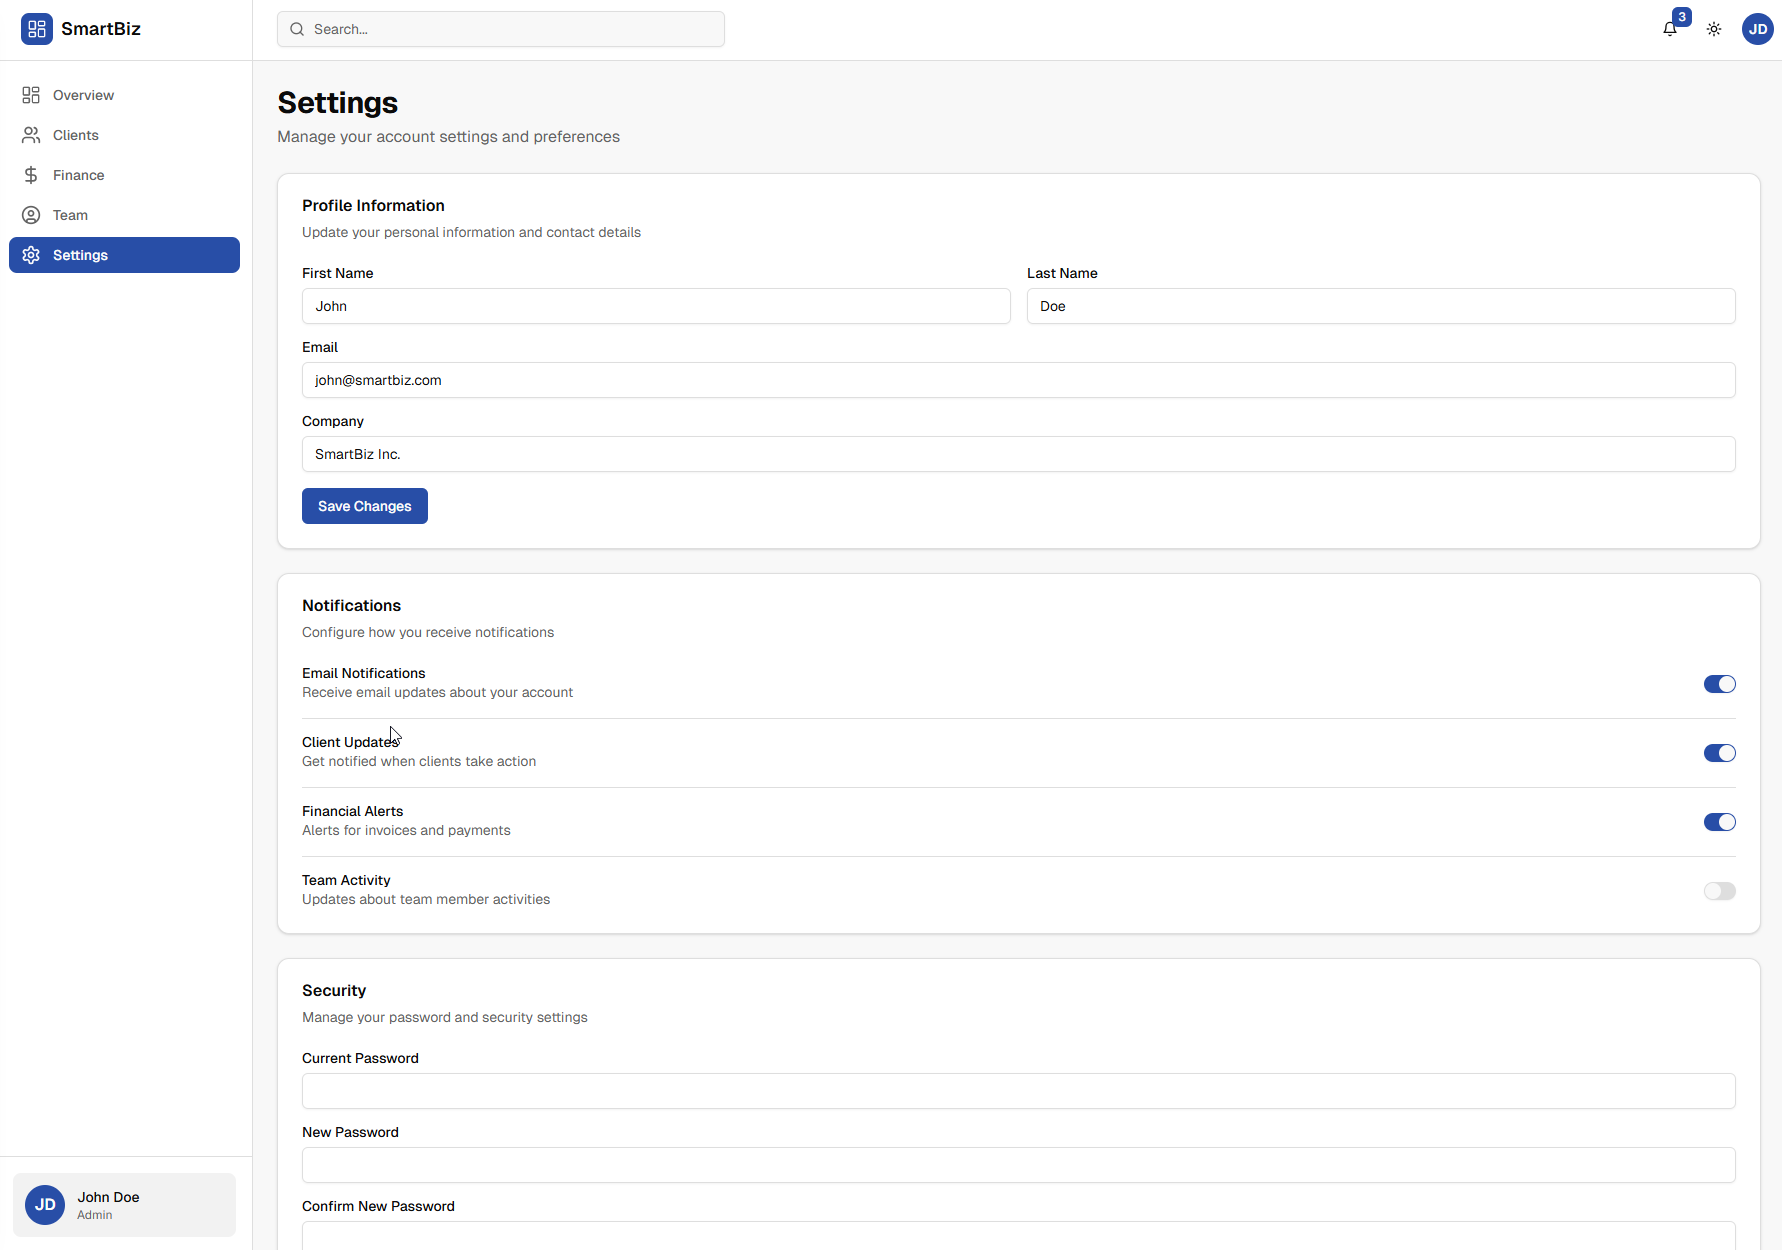
Task: Disable Financial Alerts toggle
Action: click(1720, 822)
